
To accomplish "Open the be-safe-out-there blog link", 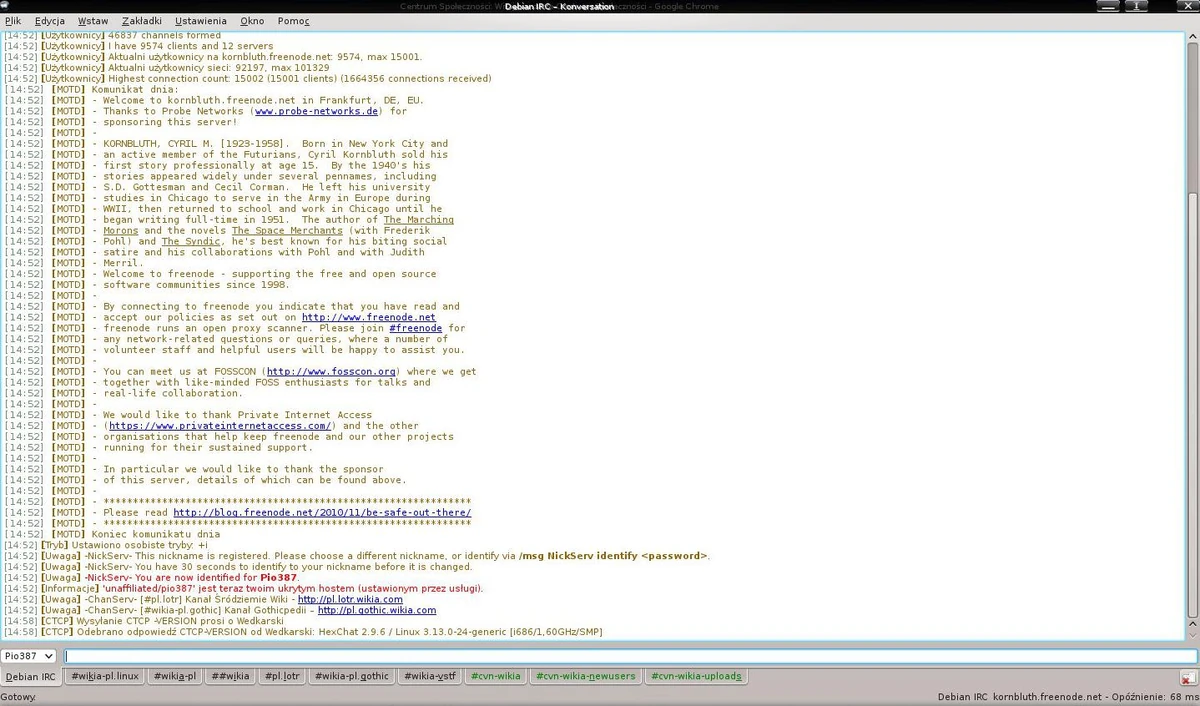I will point(321,512).
